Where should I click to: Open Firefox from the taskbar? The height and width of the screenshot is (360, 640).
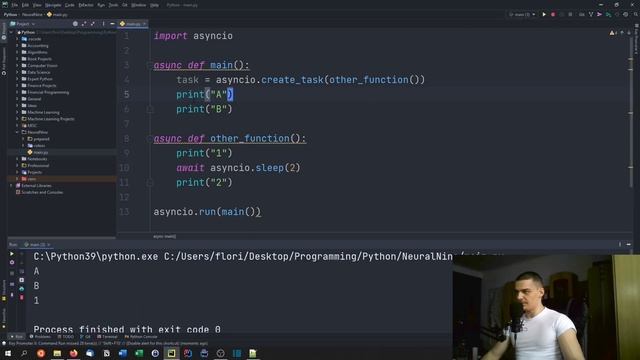[73, 353]
